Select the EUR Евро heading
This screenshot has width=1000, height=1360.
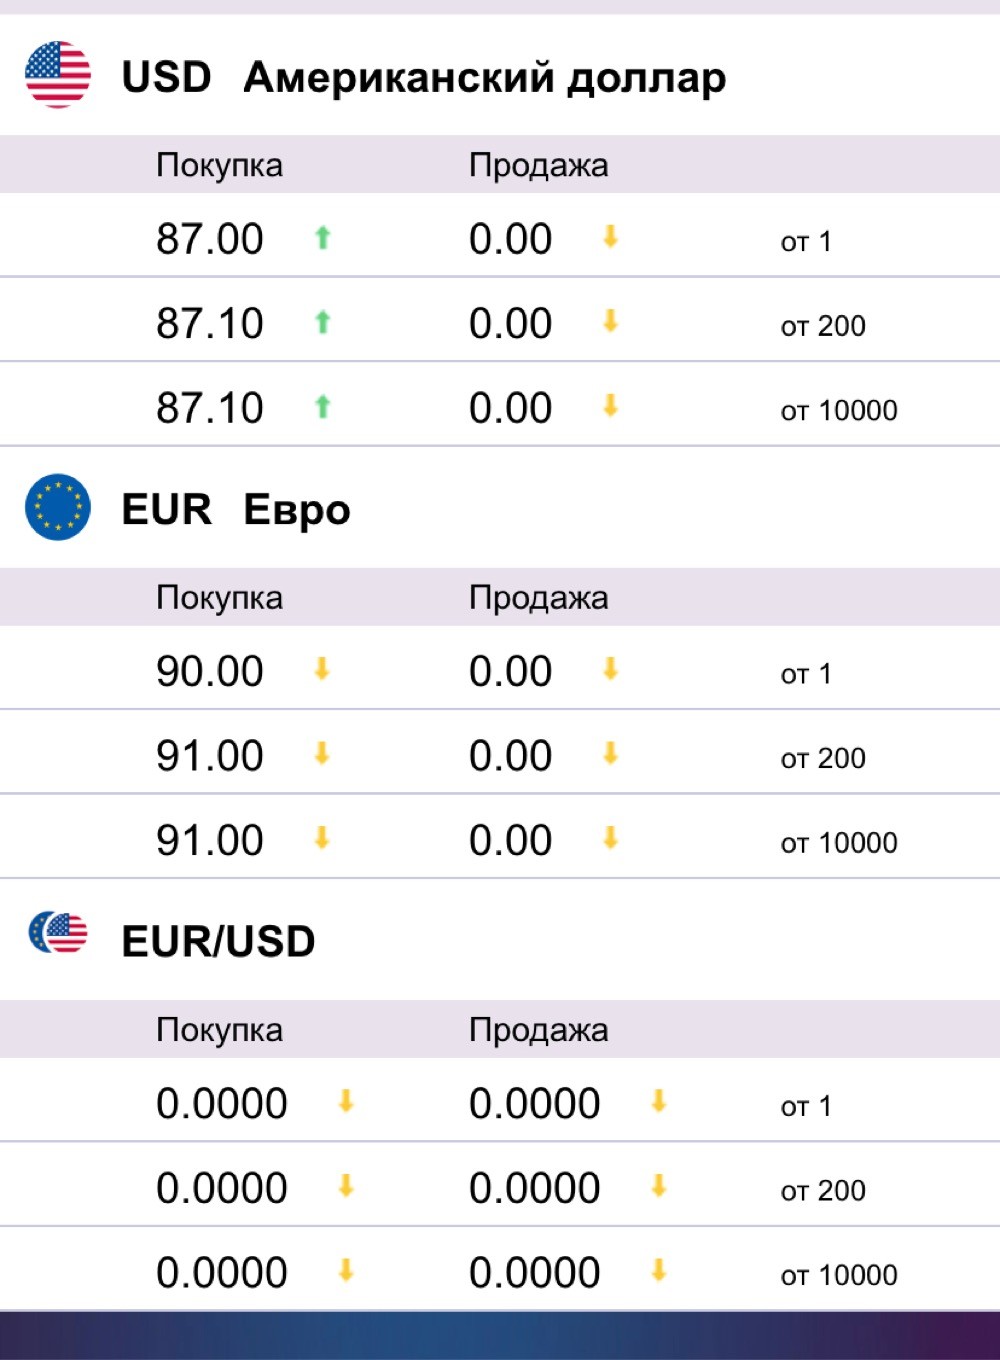point(236,509)
